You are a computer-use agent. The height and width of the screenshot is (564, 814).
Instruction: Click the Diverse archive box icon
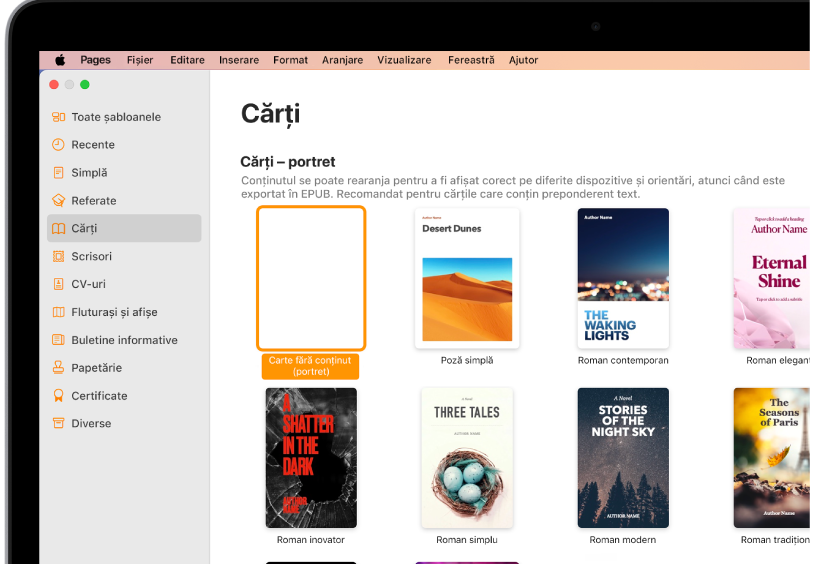pos(58,423)
